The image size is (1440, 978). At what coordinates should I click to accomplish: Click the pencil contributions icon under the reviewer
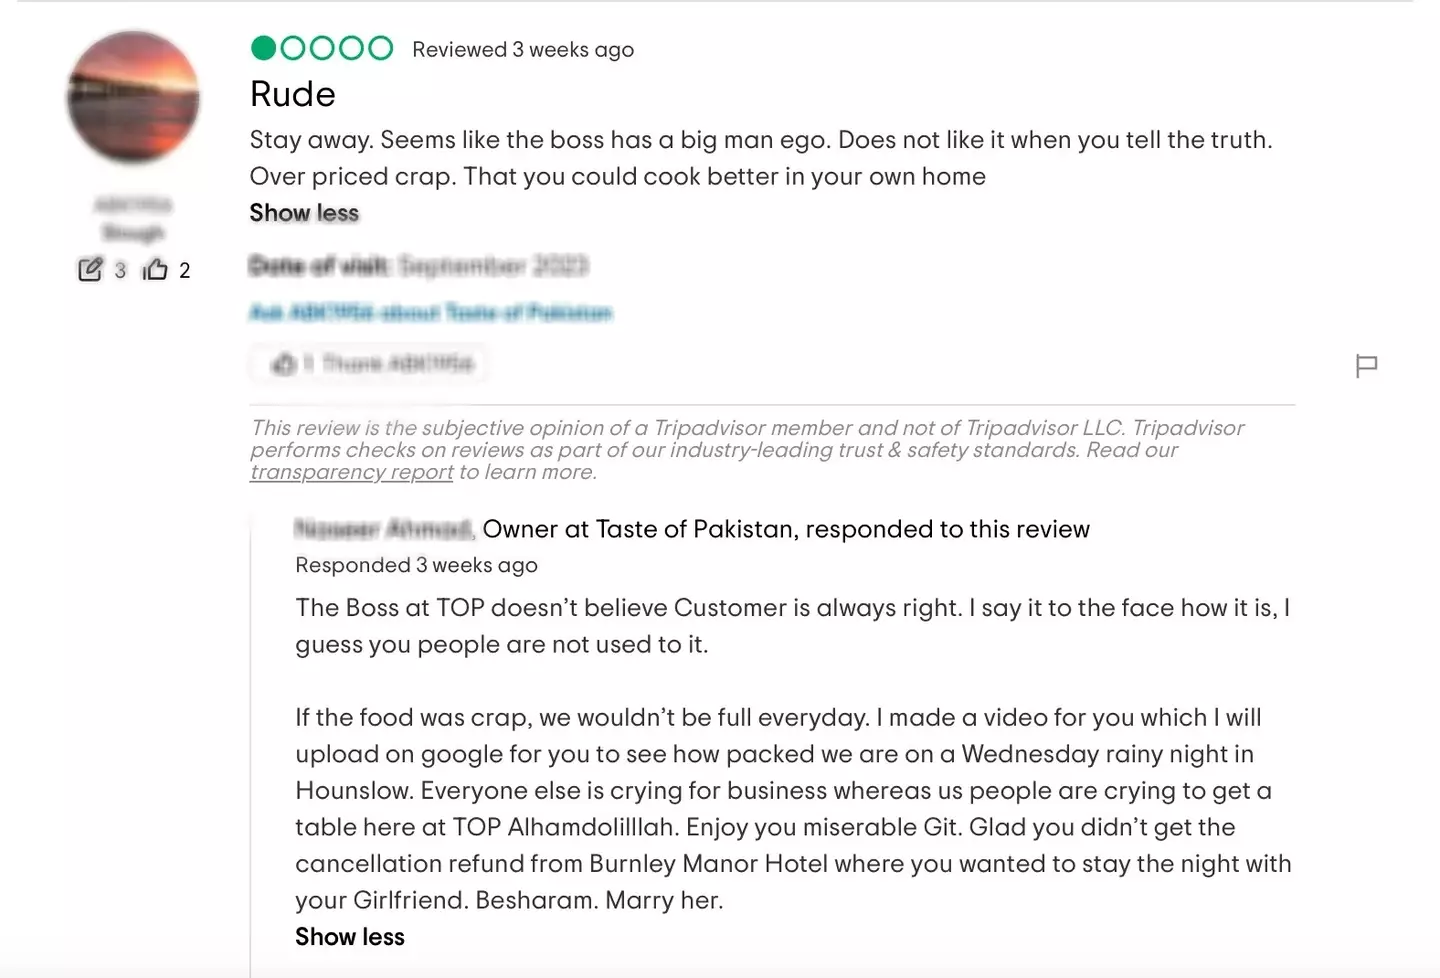point(90,270)
